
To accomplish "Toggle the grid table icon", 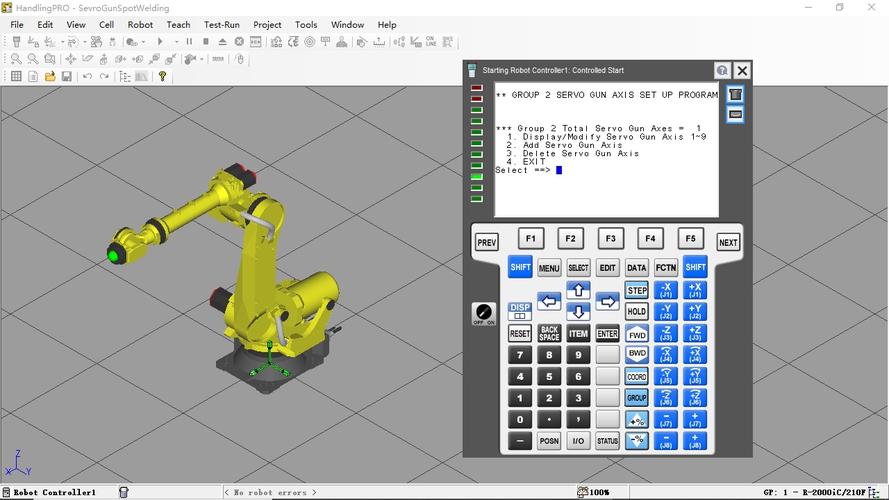I will point(16,76).
